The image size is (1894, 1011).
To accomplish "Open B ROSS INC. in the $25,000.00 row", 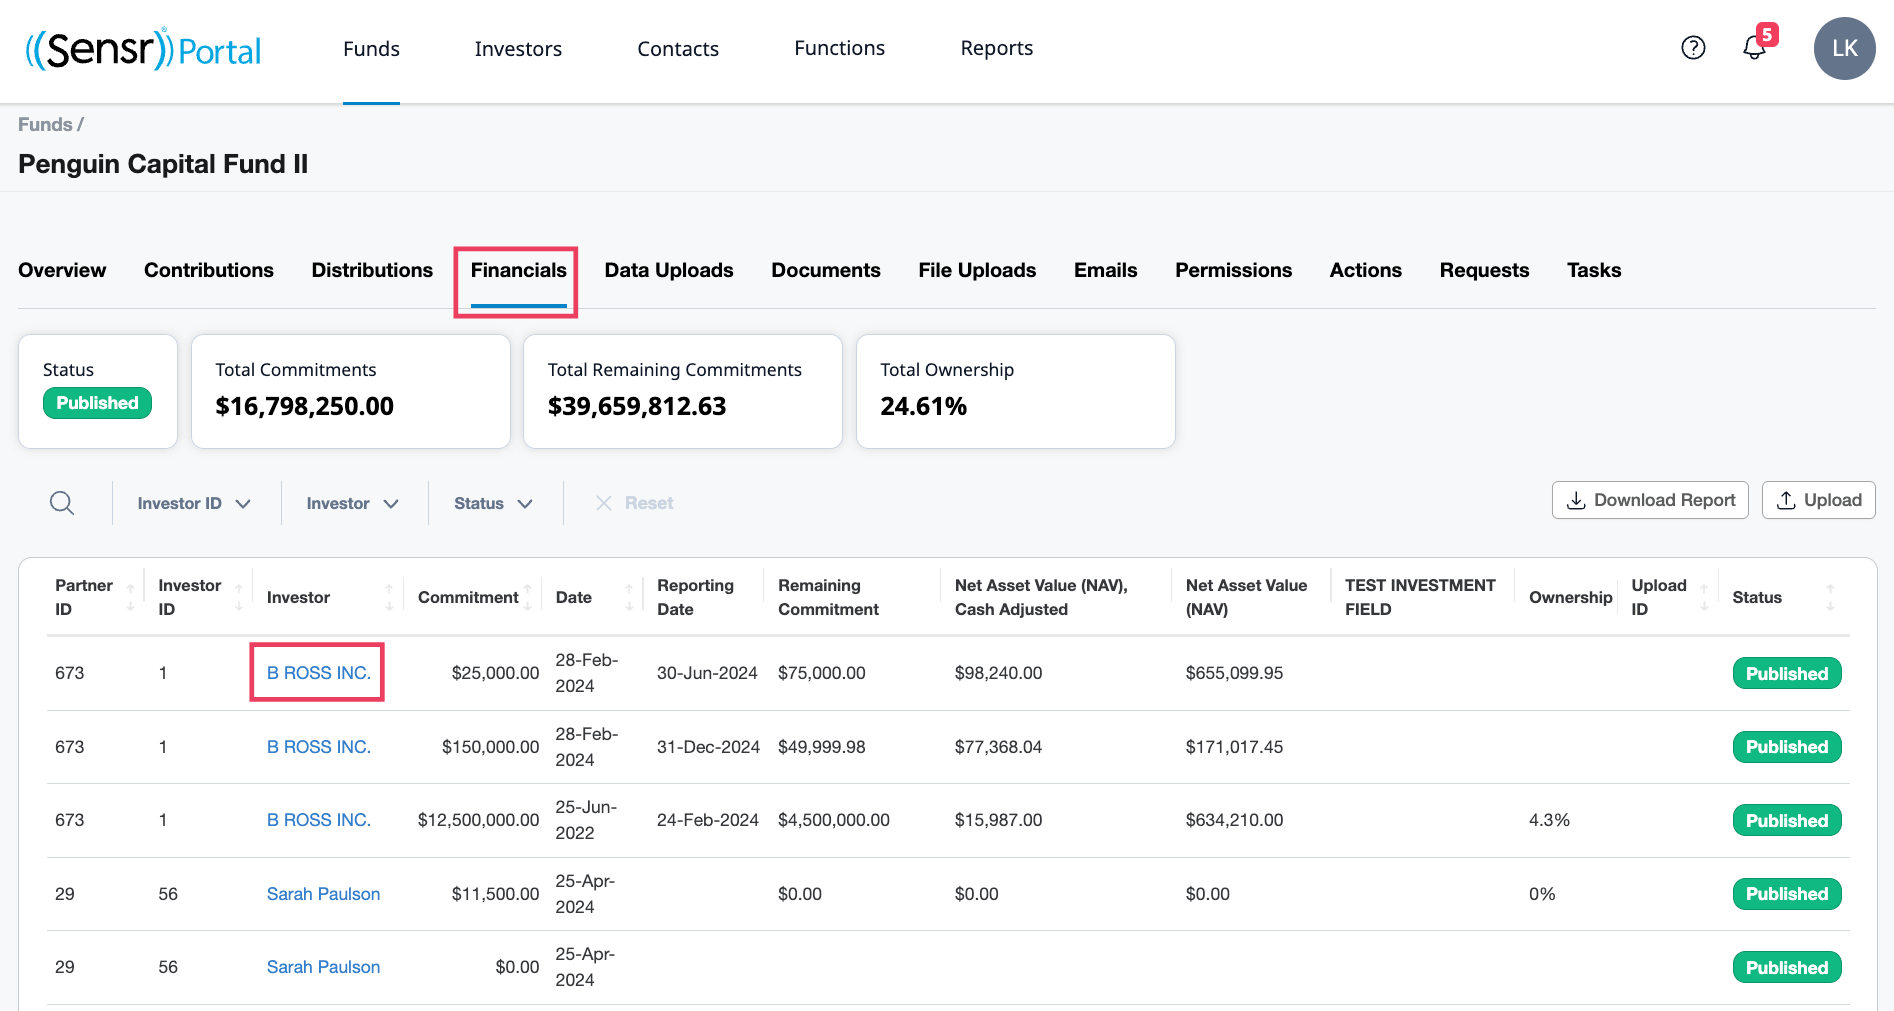I will tap(318, 673).
